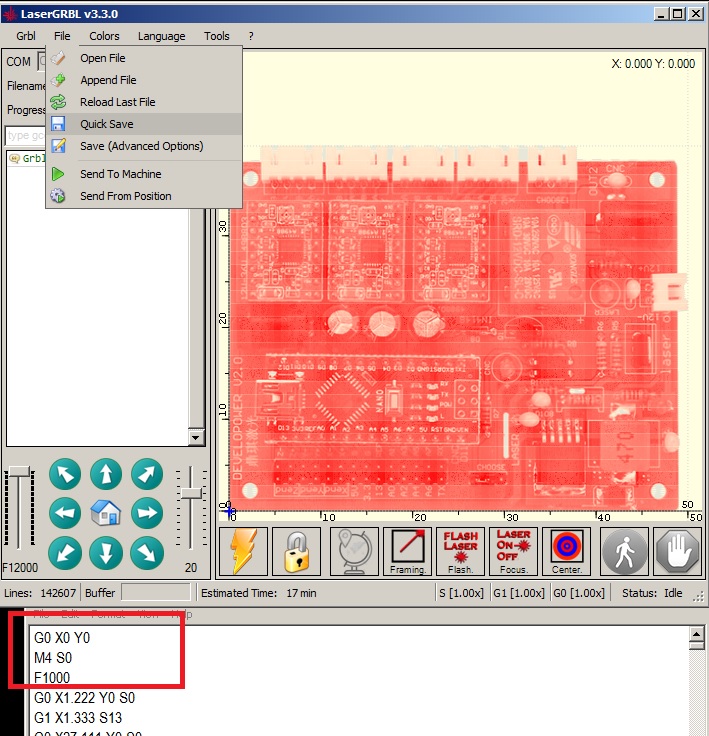Open the Grbl menu
709x736 pixels.
click(26, 36)
